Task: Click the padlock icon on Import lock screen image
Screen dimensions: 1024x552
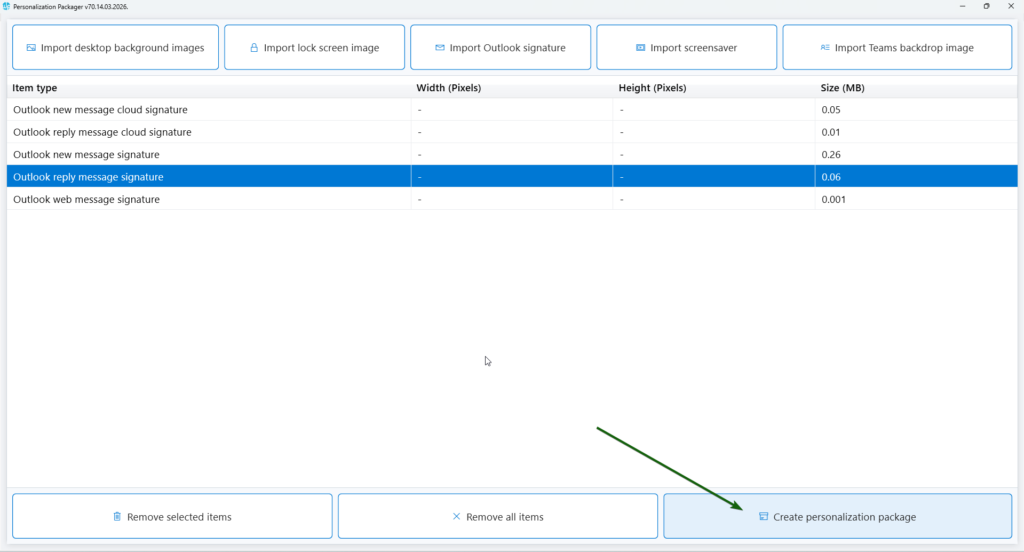Action: (254, 48)
